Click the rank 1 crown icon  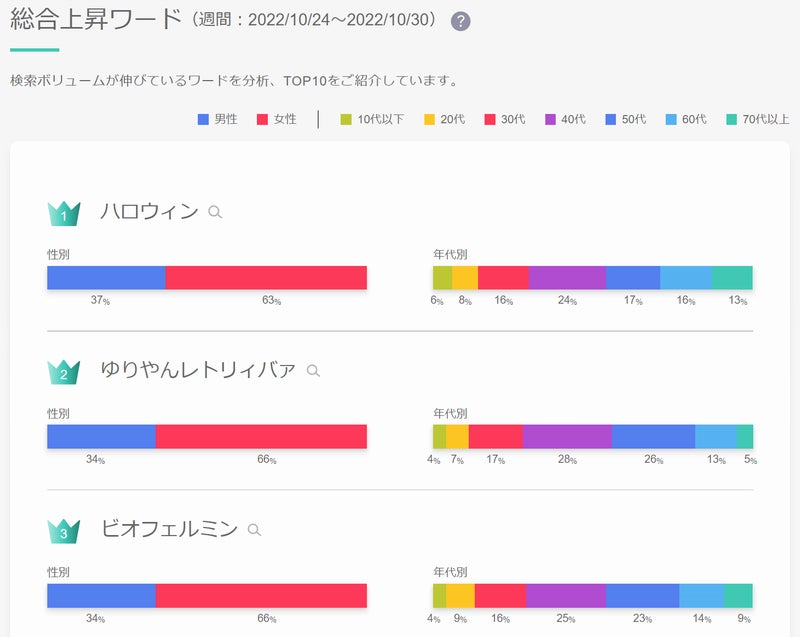point(64,213)
